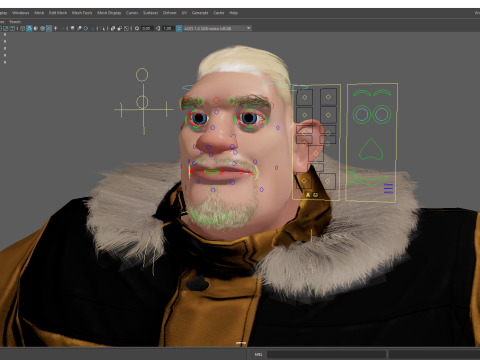Viewport: 480px width, 360px height.
Task: Open the Cache menu
Action: coord(219,13)
